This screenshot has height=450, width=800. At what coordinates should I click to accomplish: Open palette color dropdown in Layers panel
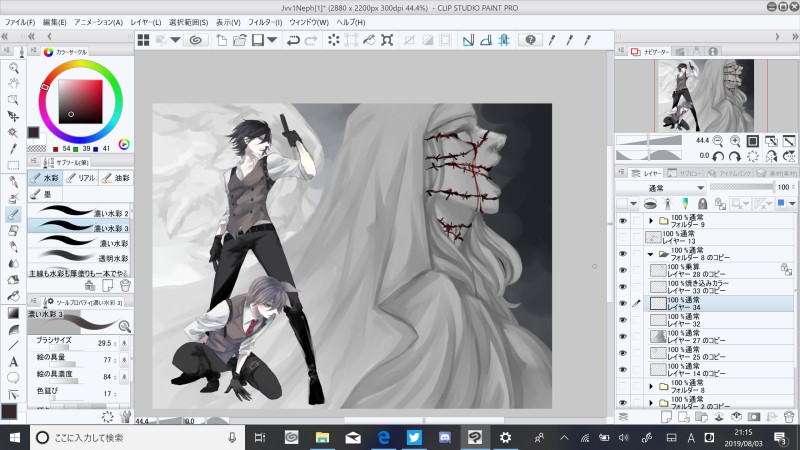[x=634, y=204]
